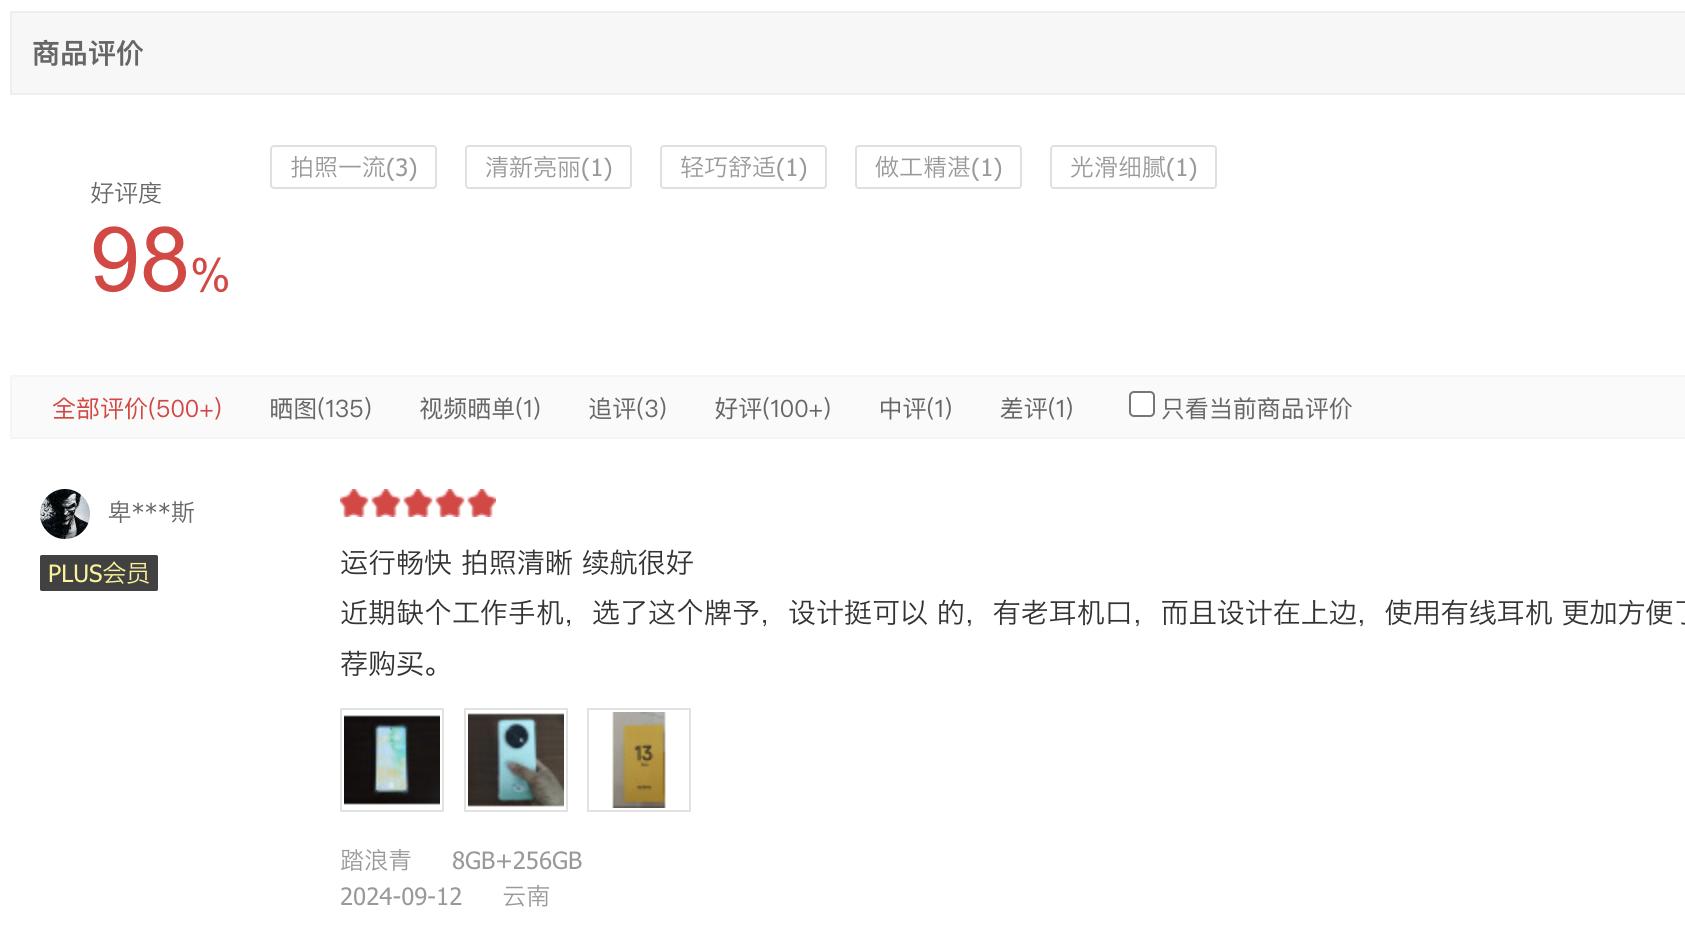Screen dimensions: 1685x948
Task: Click the username 卑***斯
Action: coord(151,512)
